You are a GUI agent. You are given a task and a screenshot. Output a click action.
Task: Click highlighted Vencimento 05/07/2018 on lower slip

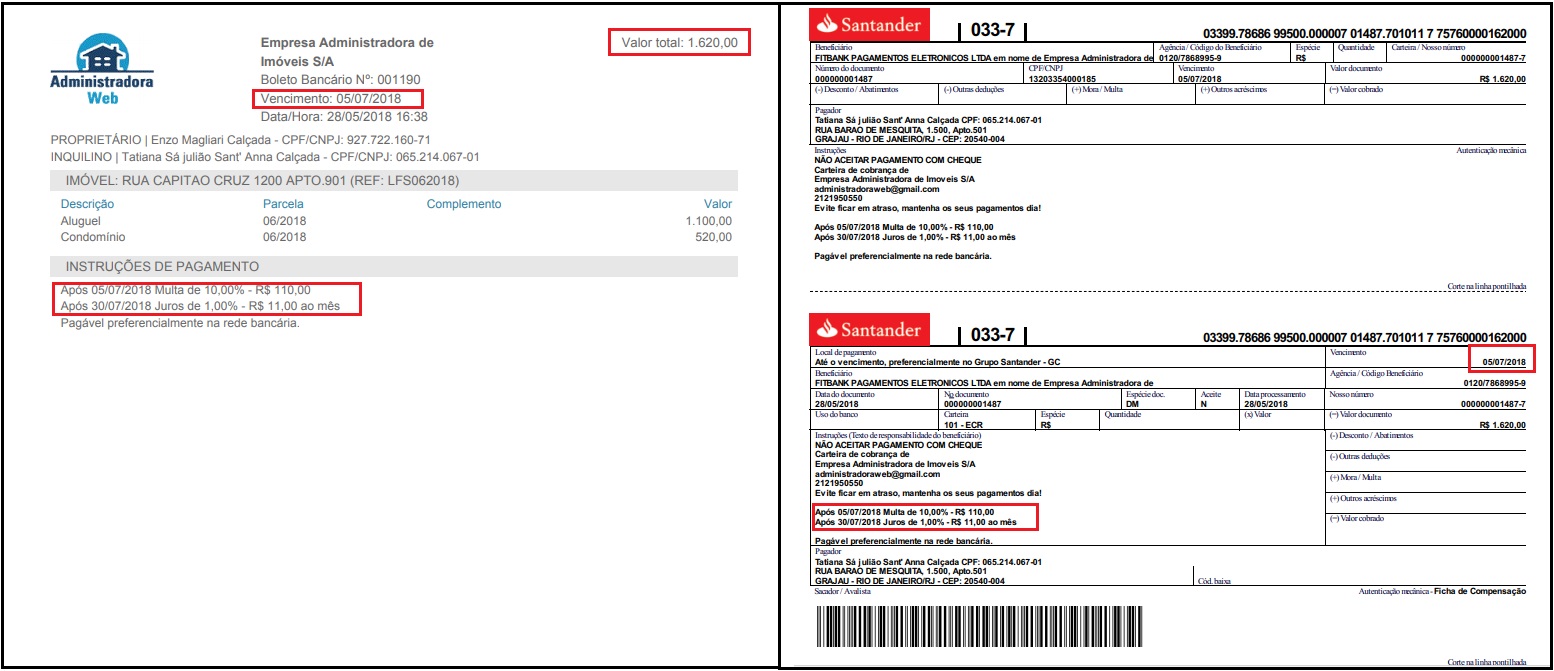(x=1504, y=361)
